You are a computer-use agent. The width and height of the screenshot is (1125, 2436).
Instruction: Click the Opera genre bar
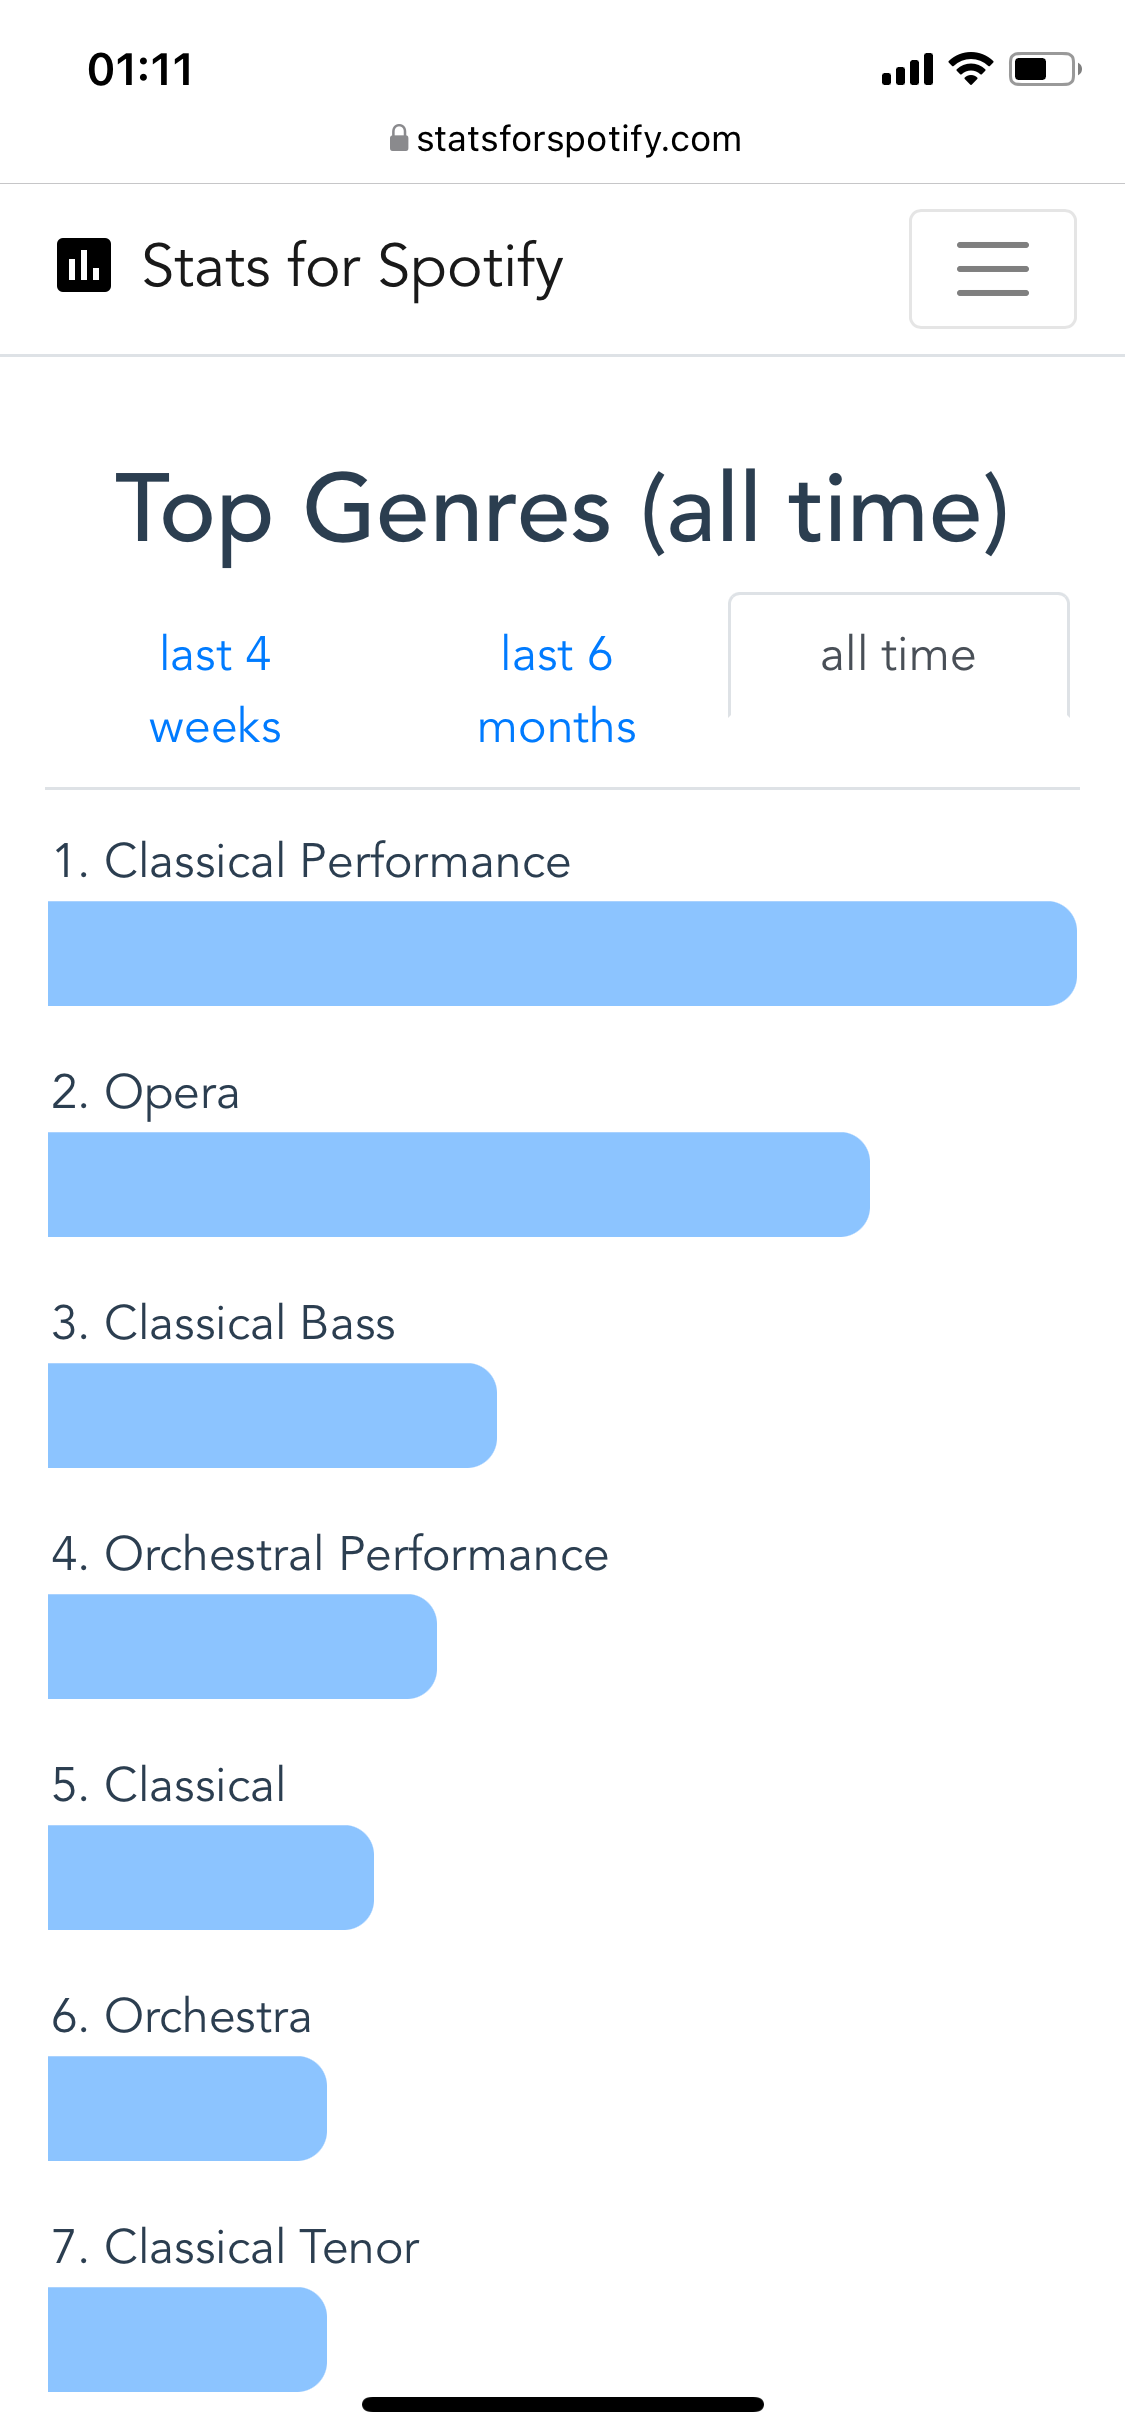pyautogui.click(x=459, y=1184)
